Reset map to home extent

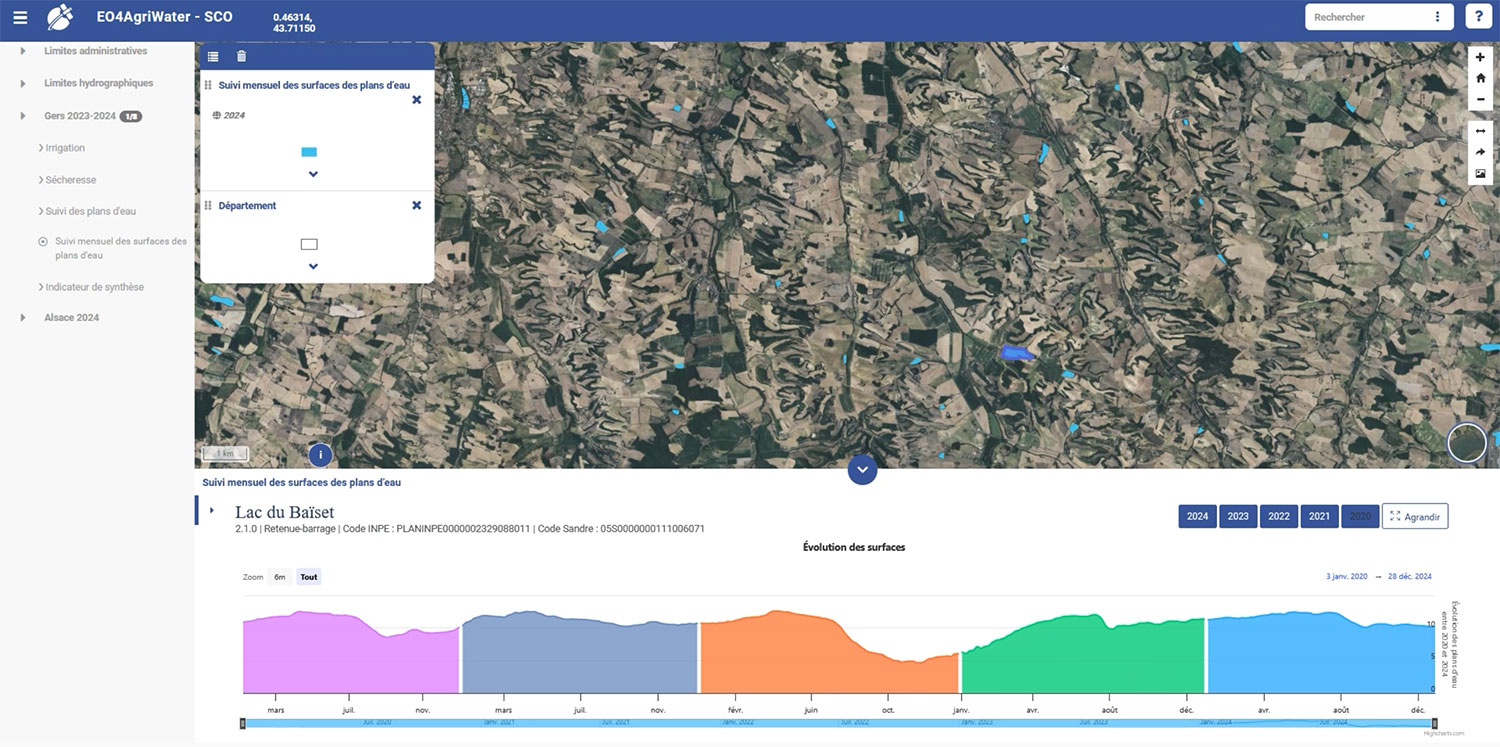click(1480, 78)
